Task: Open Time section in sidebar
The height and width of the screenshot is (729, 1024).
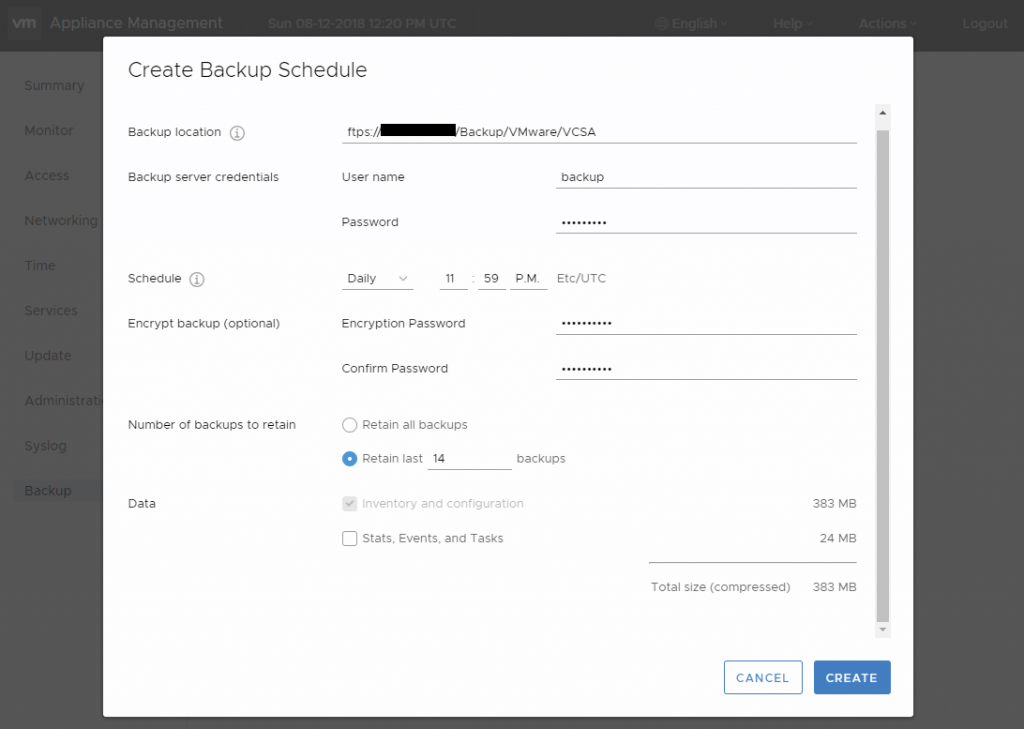Action: 40,266
